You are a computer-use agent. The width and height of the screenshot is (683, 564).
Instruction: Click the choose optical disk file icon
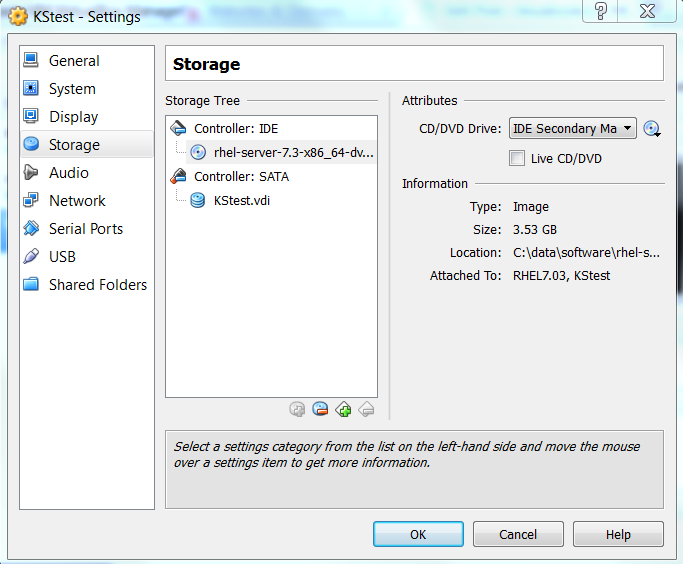(652, 129)
